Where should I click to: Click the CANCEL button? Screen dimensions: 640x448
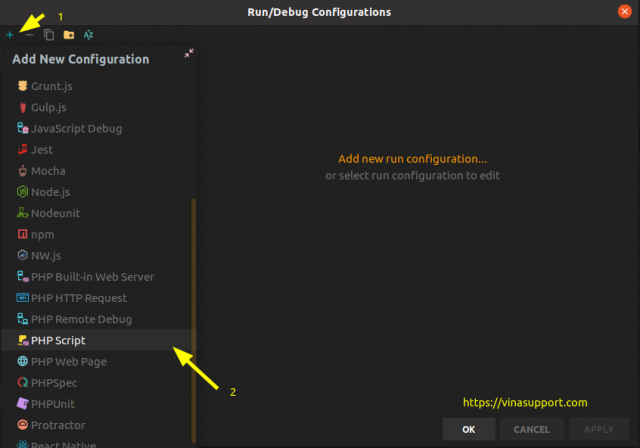[x=531, y=429]
